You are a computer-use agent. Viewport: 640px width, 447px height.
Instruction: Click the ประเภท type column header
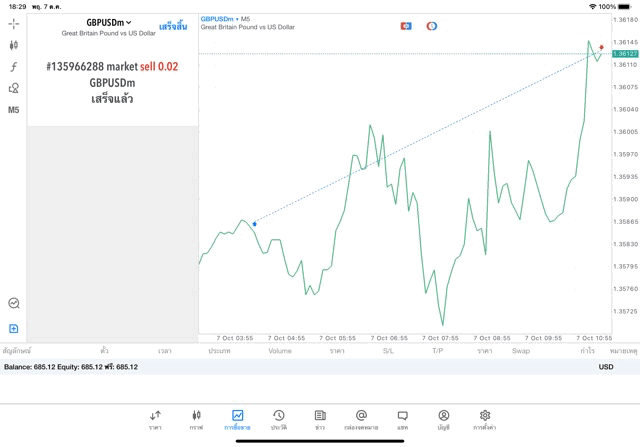(x=219, y=351)
